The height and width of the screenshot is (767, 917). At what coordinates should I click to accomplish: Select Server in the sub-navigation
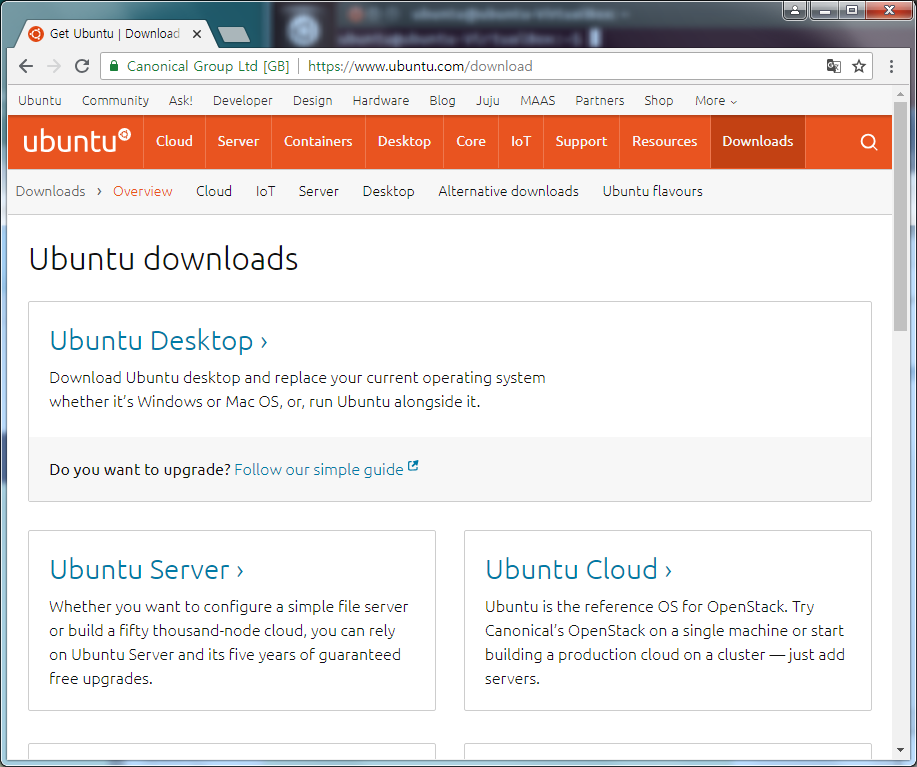pos(318,191)
